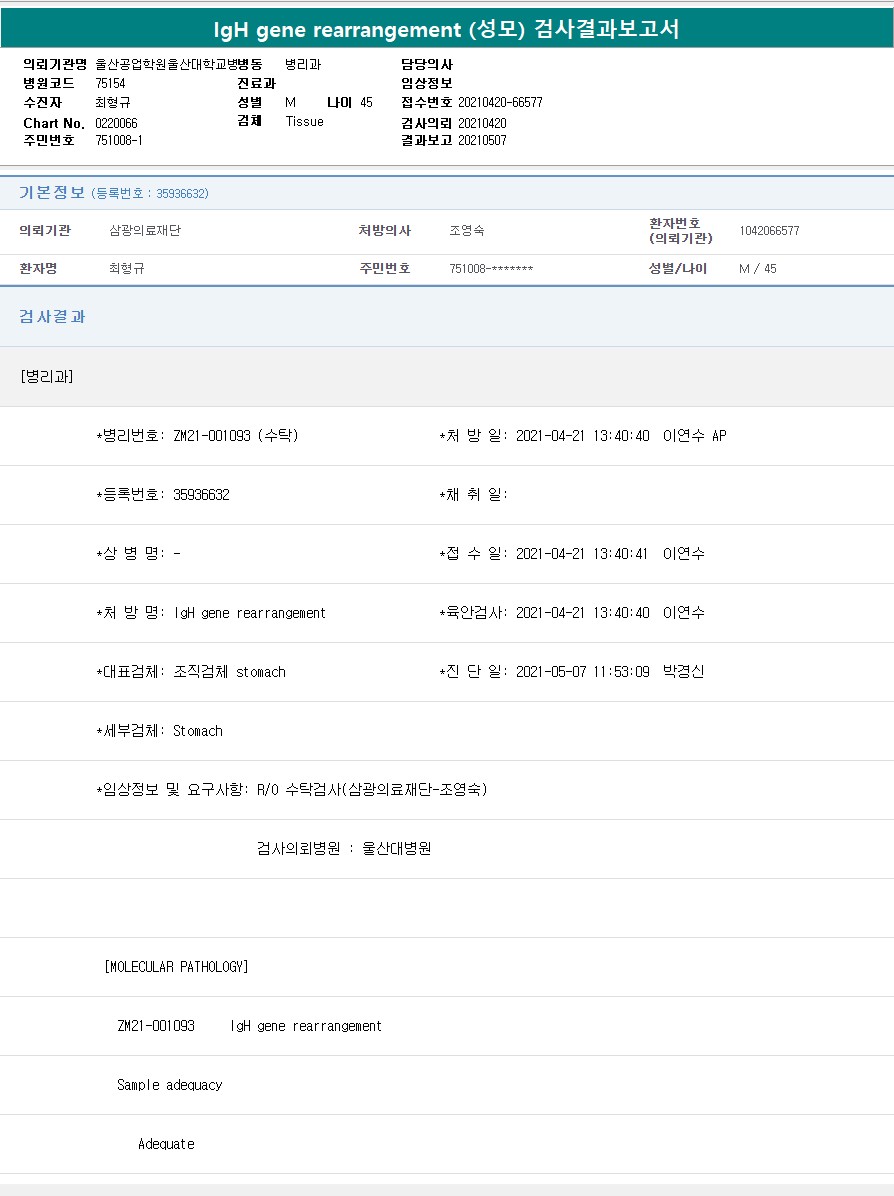The height and width of the screenshot is (1196, 894).
Task: Click the report title header banner
Action: point(447,29)
